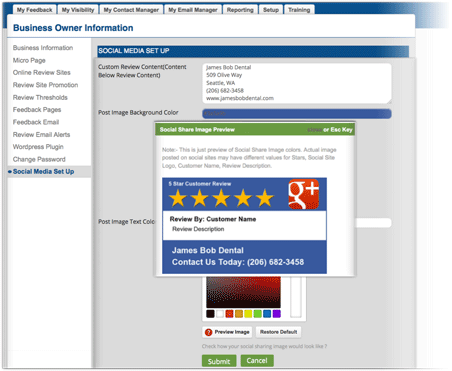Click the third star in preview
This screenshot has height=371, width=452.
click(221, 198)
